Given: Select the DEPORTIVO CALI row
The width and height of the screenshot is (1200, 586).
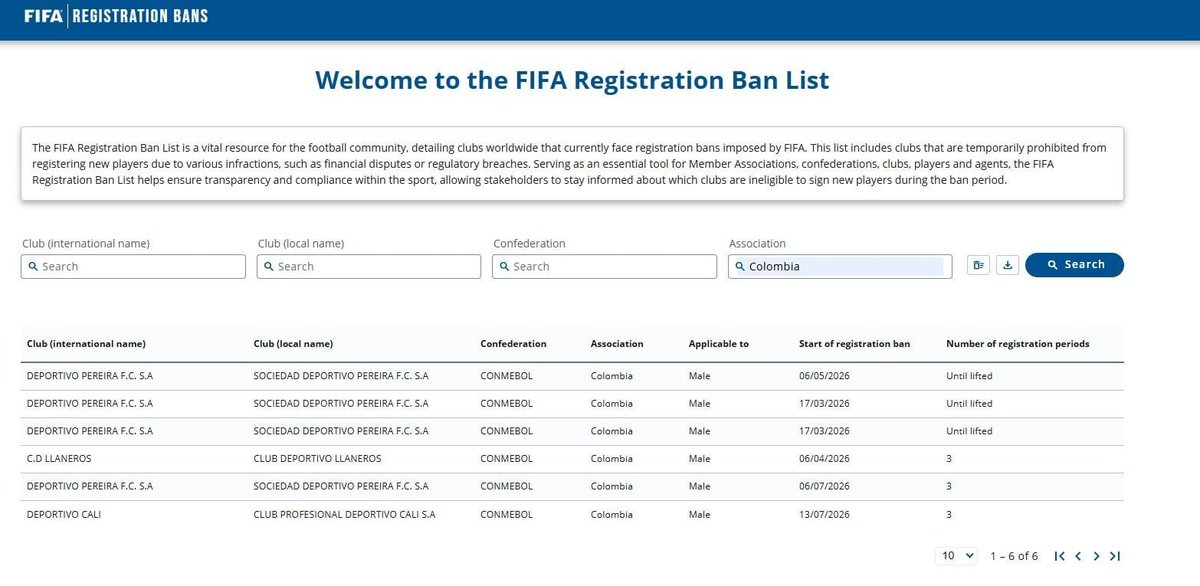Looking at the screenshot, I should (x=572, y=515).
